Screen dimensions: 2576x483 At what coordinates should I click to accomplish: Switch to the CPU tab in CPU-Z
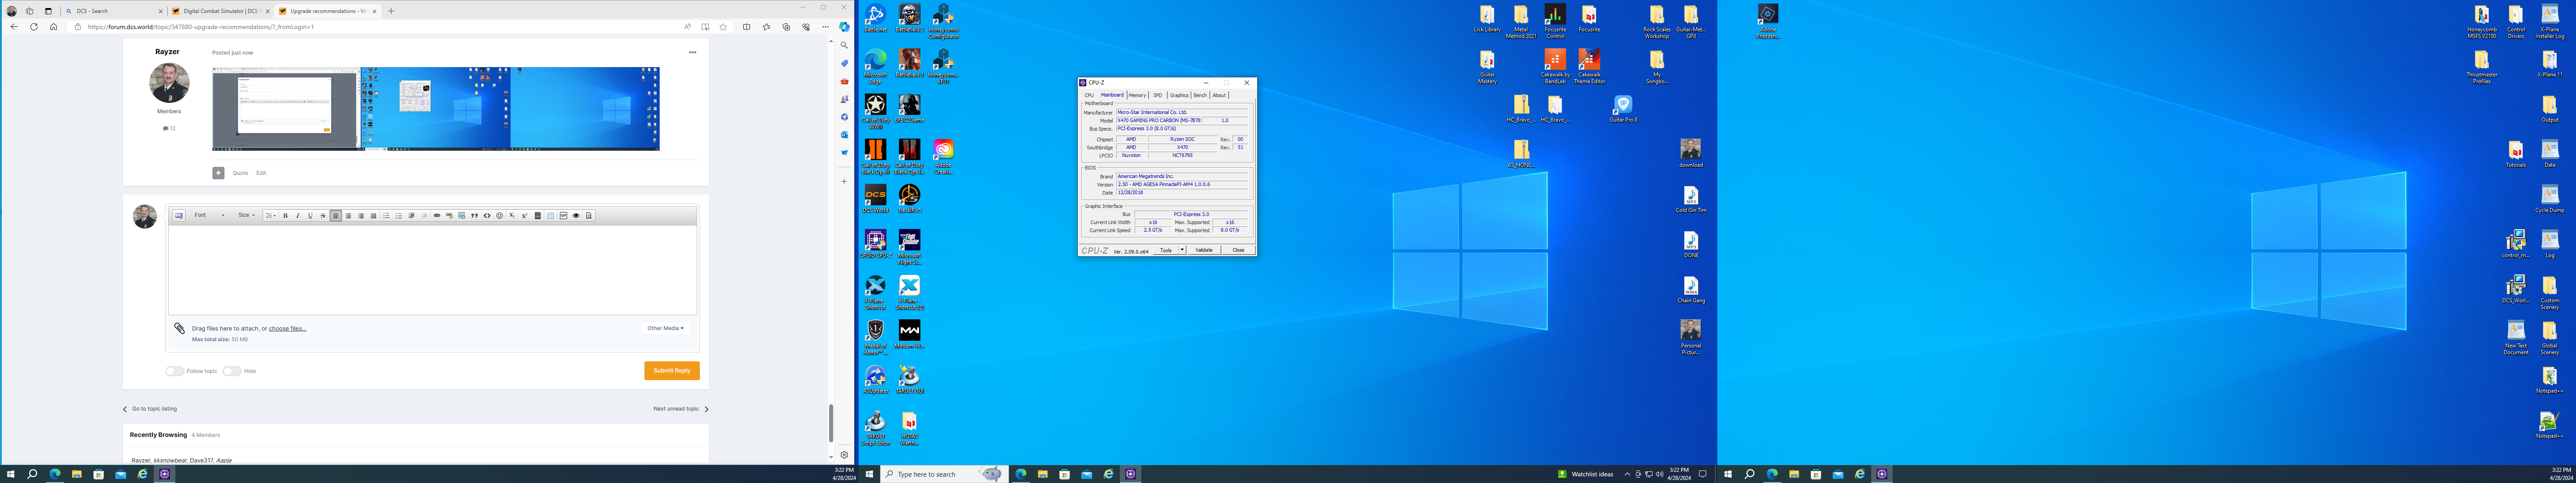1089,95
